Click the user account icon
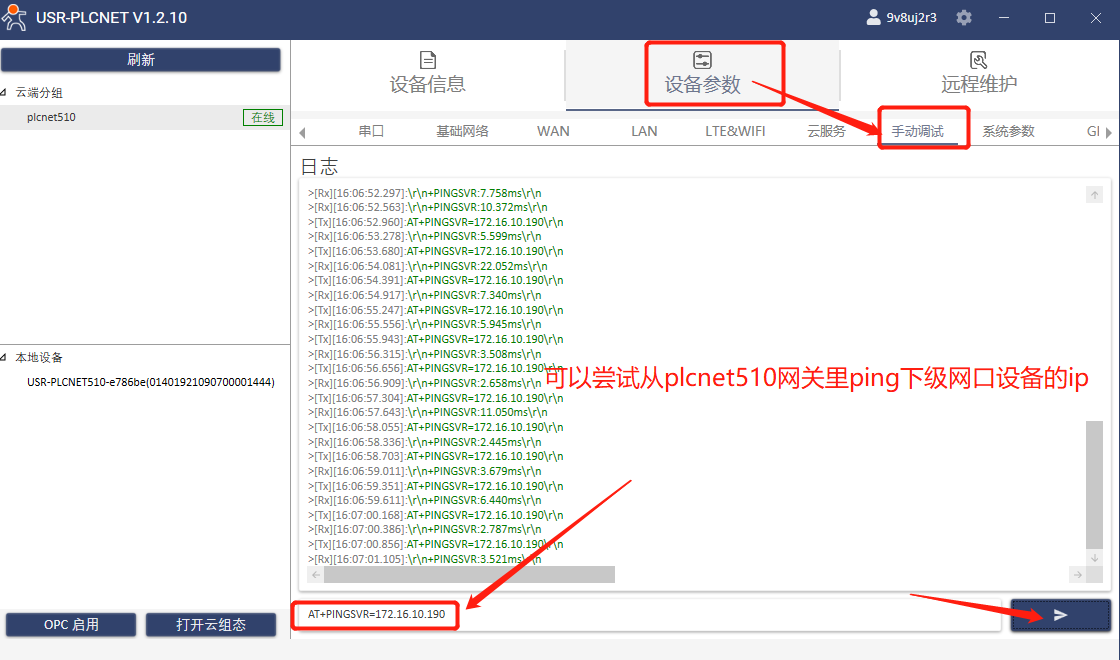The width and height of the screenshot is (1120, 660). click(873, 18)
